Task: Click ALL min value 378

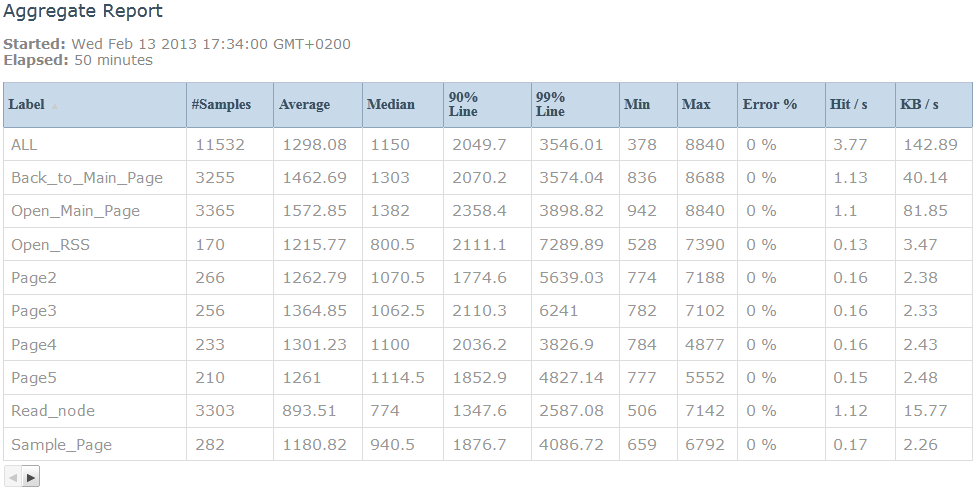Action: (642, 144)
